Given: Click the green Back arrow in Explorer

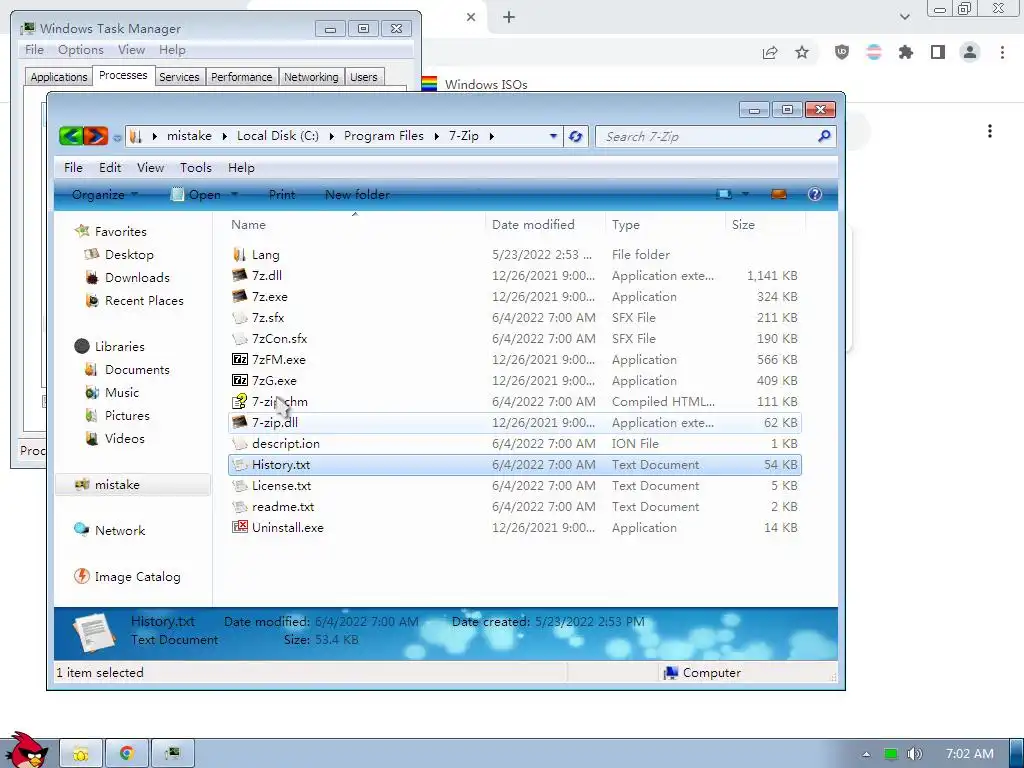Looking at the screenshot, I should 71,136.
